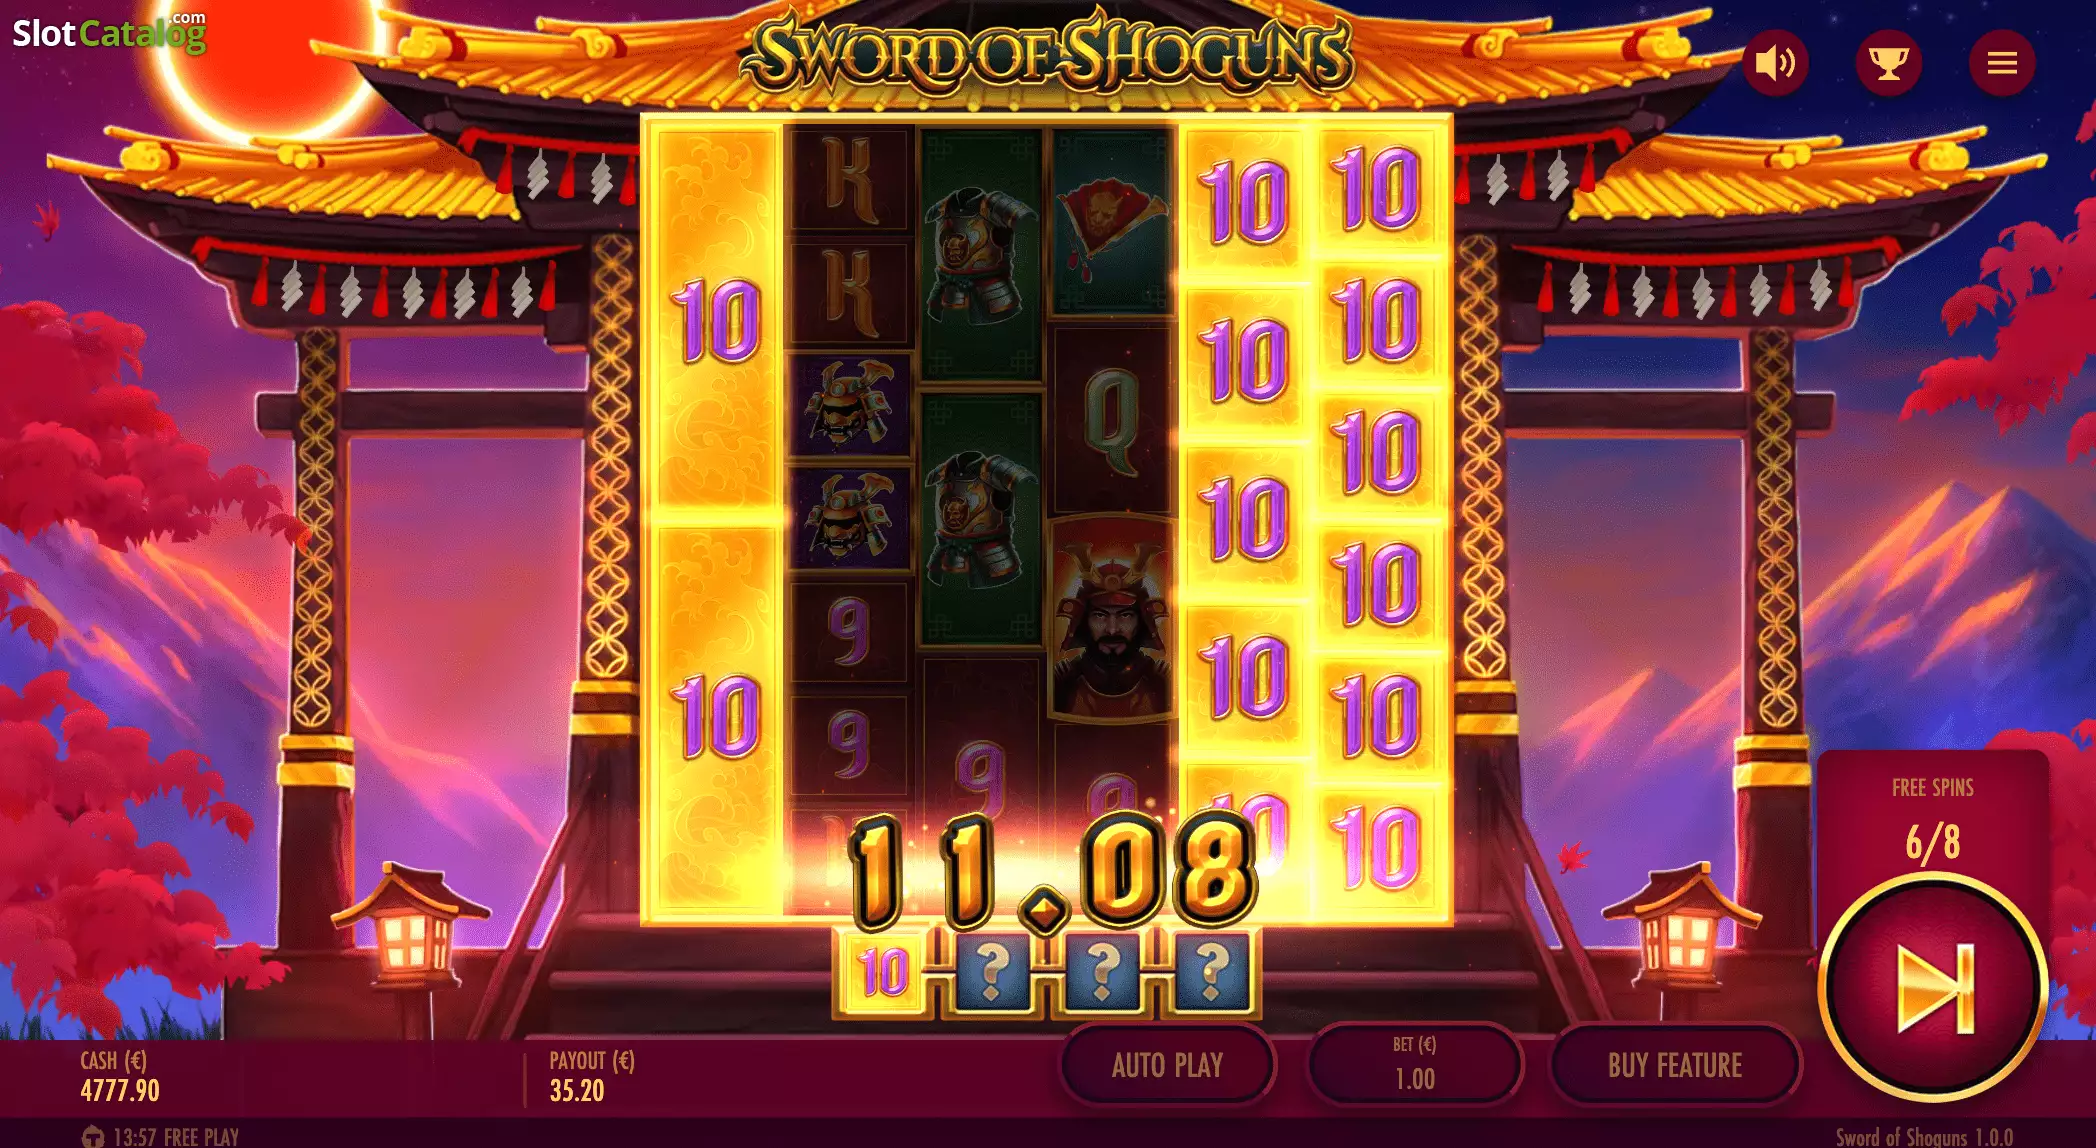Open the trophy achievements icon
This screenshot has height=1148, width=2096.
pos(1888,63)
